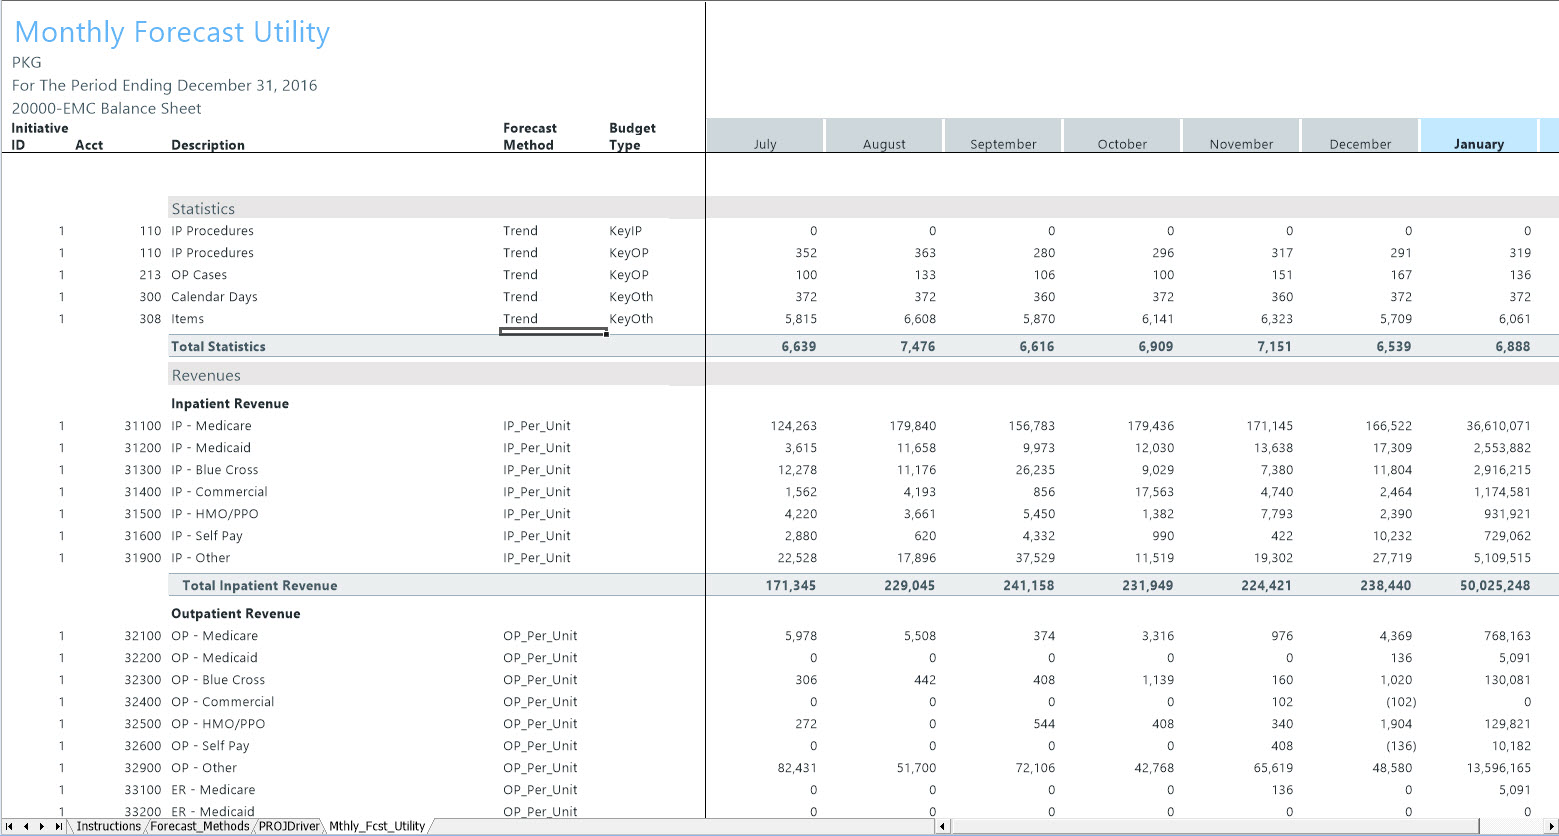Click the July total statistics 6,639
The height and width of the screenshot is (836, 1559).
tap(798, 347)
